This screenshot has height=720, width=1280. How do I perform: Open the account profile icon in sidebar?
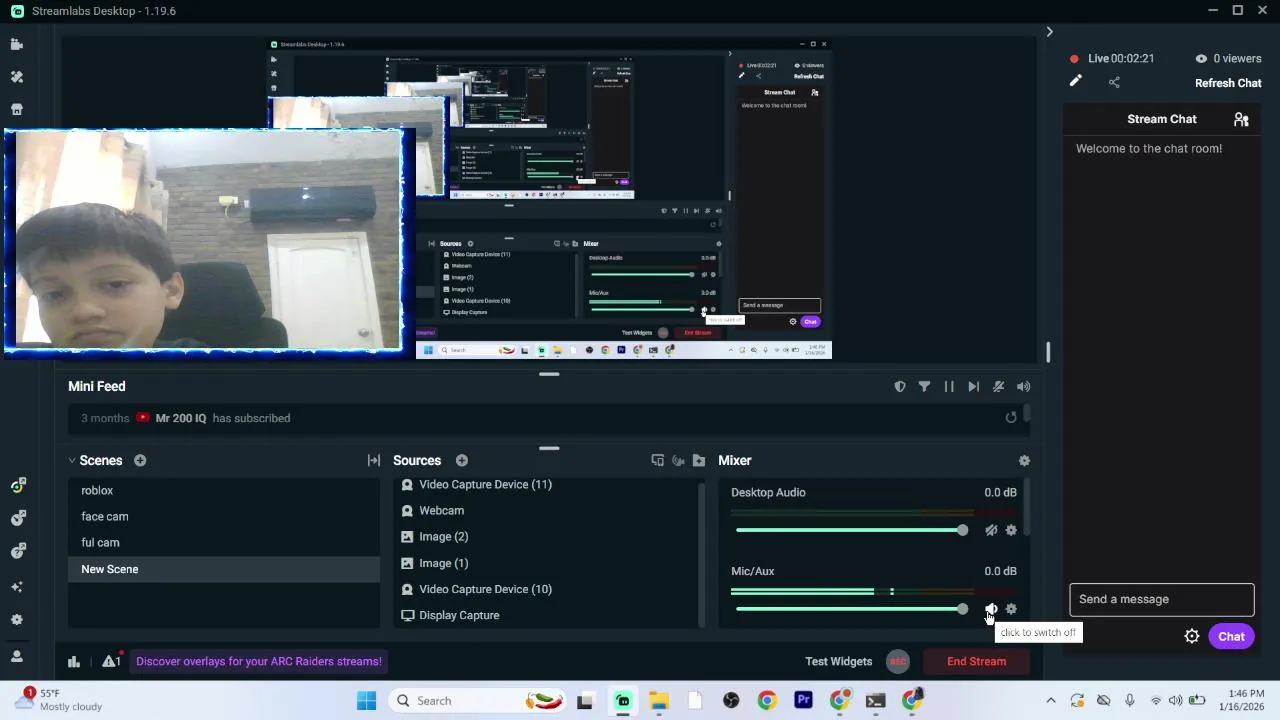click(x=17, y=657)
